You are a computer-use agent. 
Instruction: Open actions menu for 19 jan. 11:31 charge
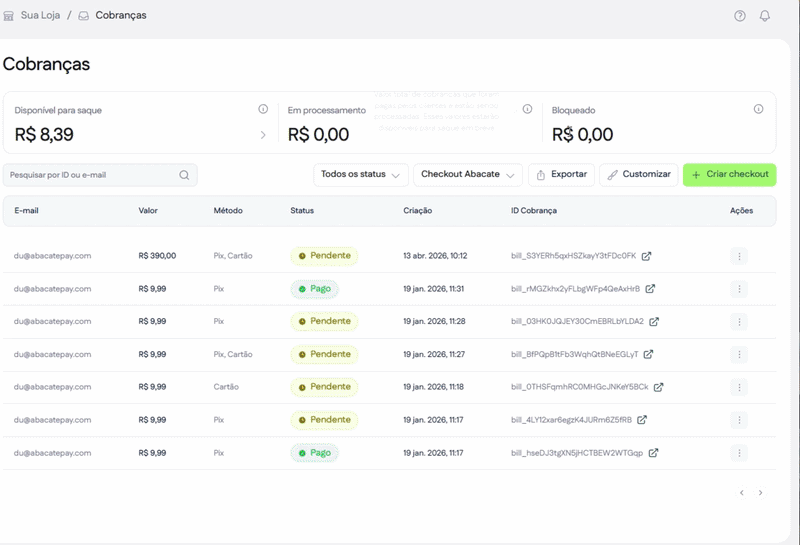click(x=739, y=289)
